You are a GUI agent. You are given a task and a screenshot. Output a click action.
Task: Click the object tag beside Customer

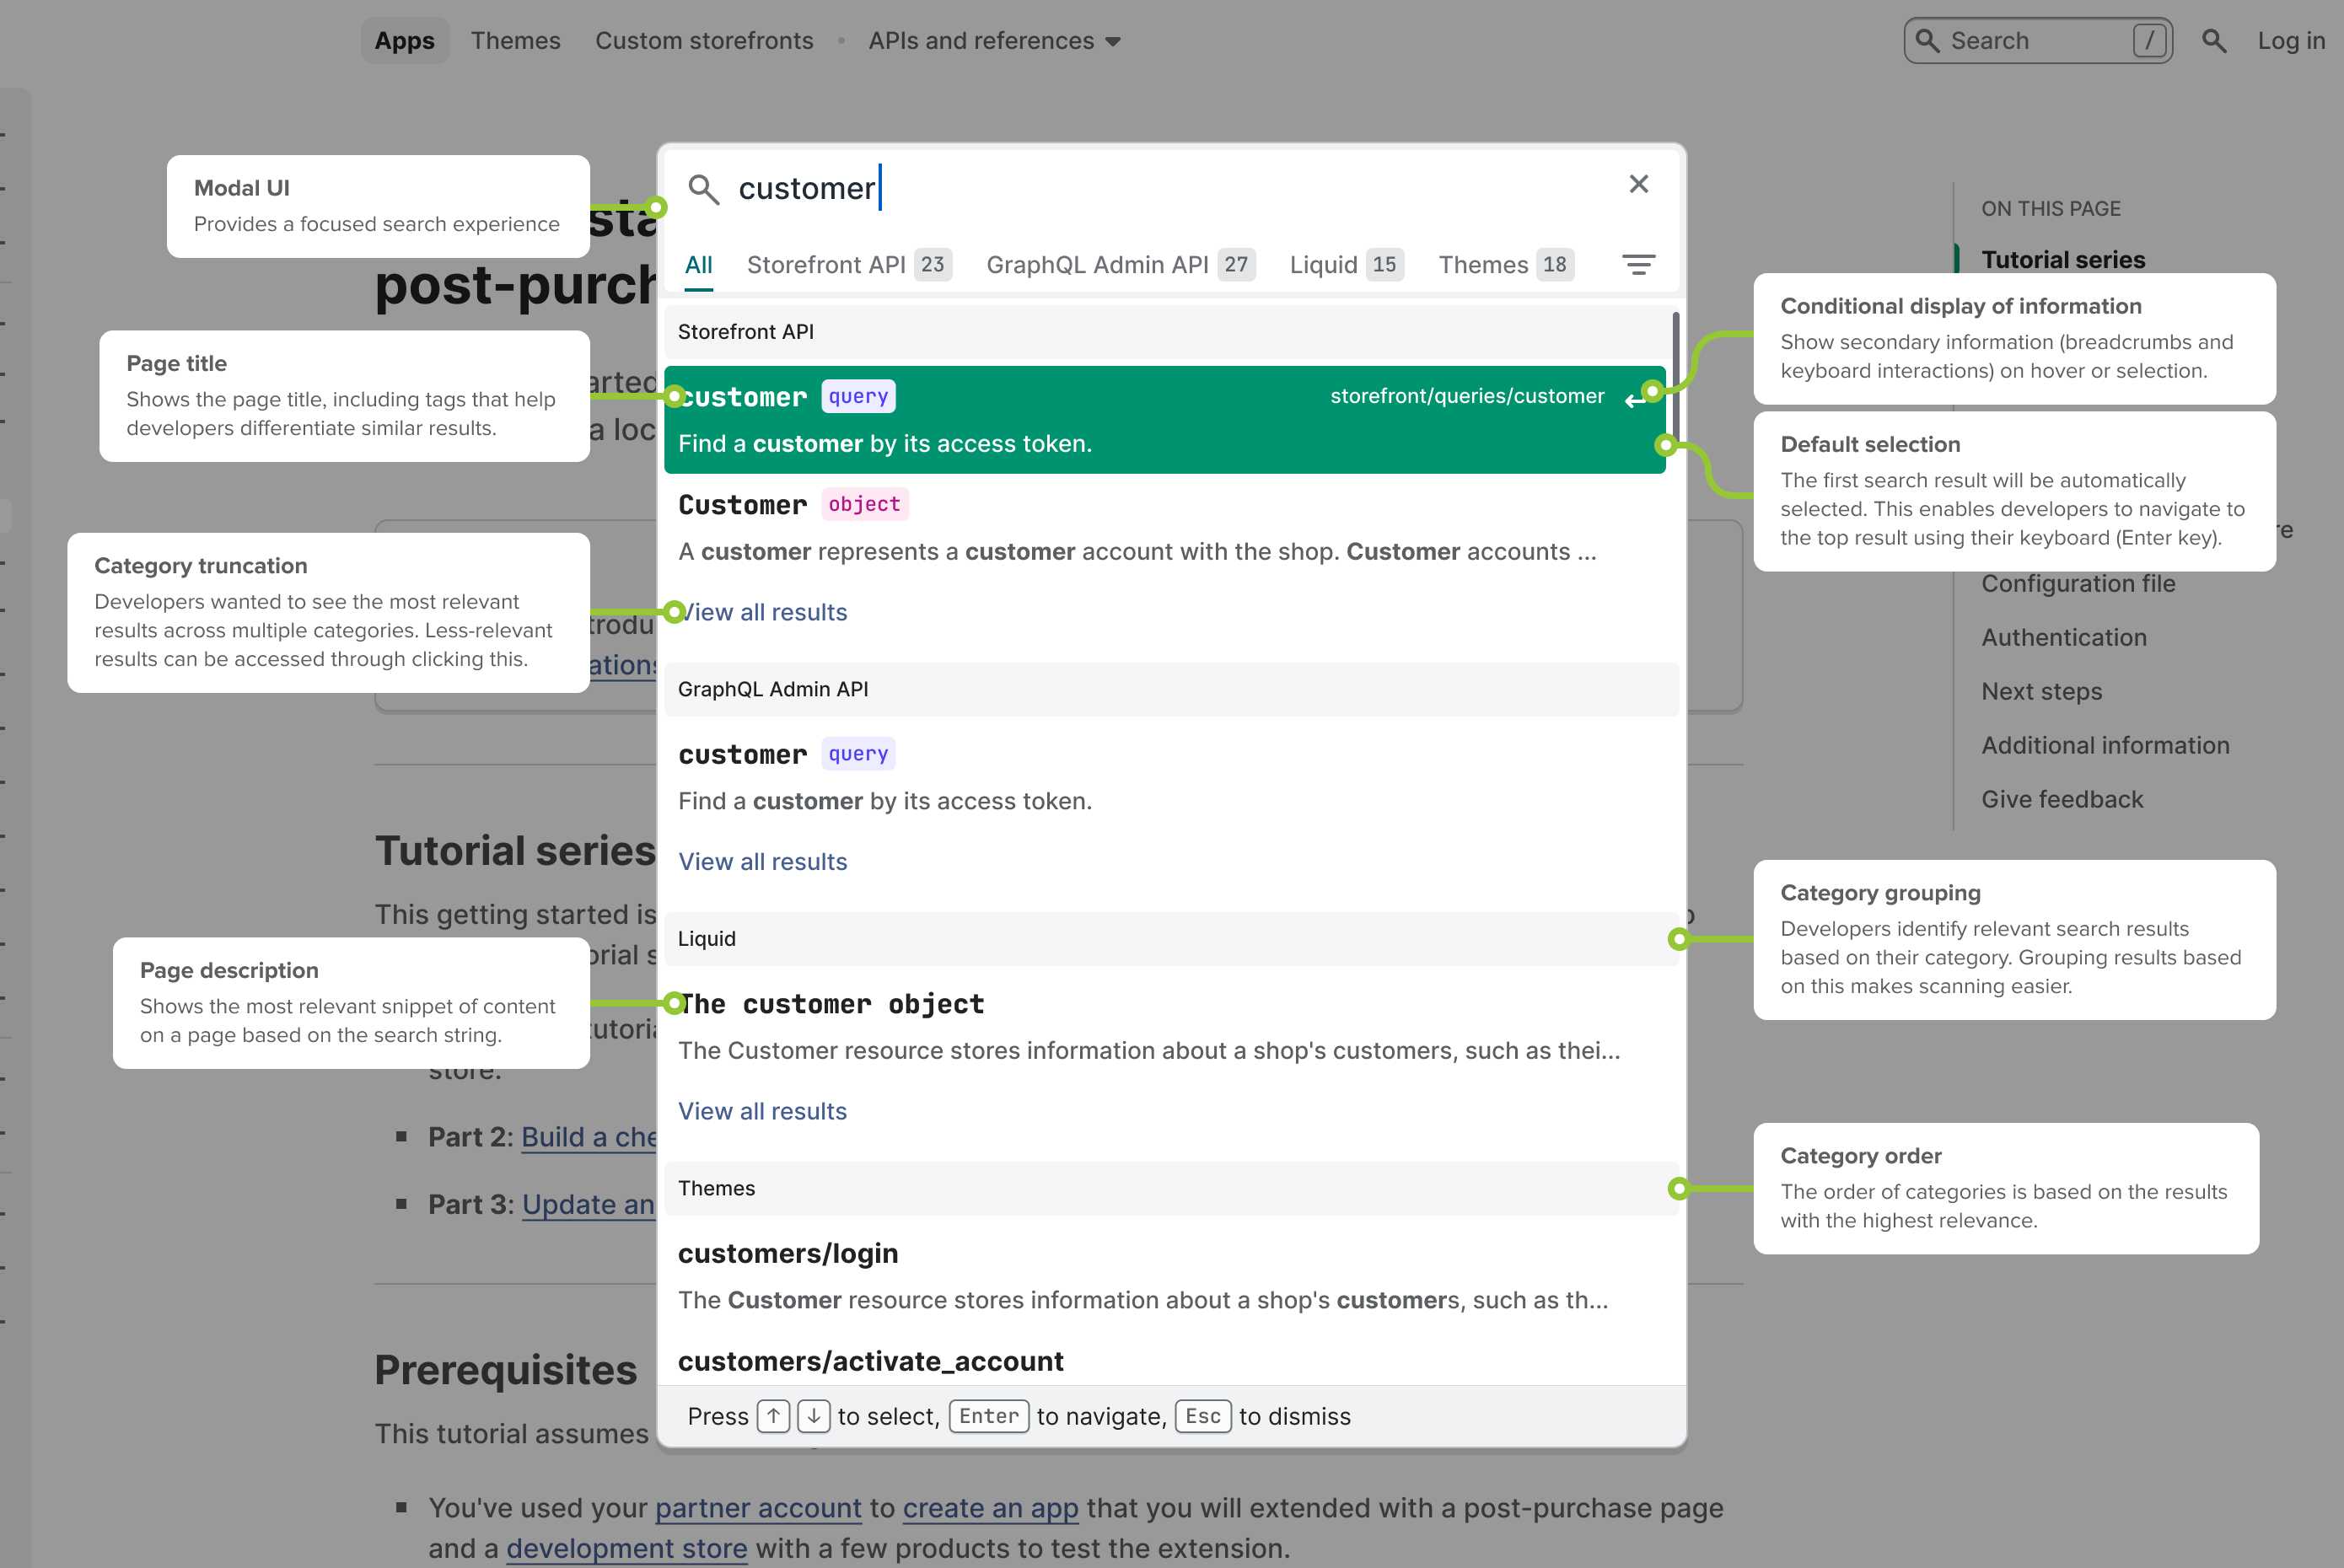tap(864, 505)
